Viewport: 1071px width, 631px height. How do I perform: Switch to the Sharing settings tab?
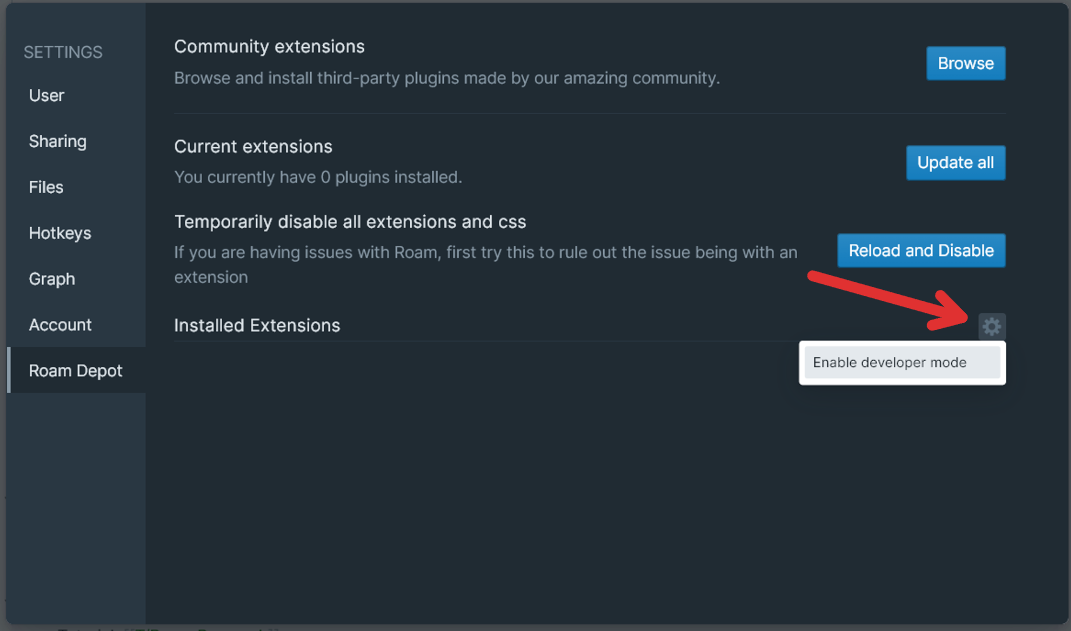58,142
